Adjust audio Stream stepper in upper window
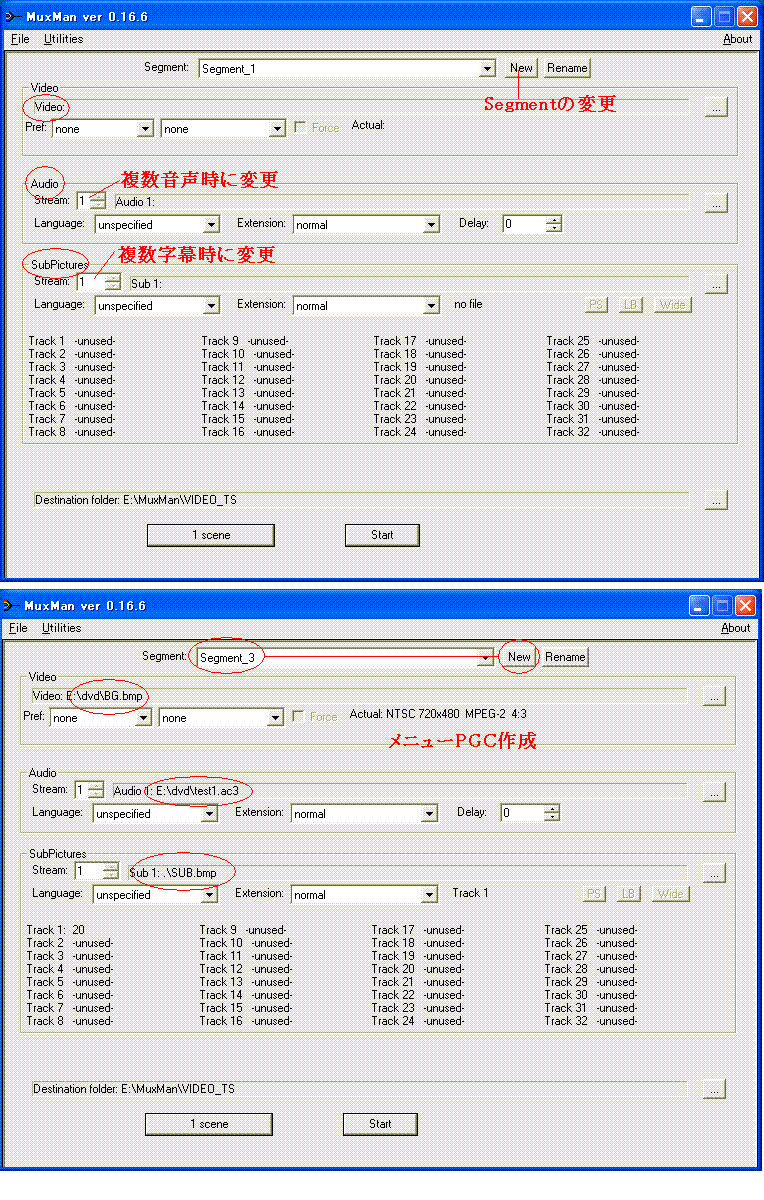 pos(97,201)
